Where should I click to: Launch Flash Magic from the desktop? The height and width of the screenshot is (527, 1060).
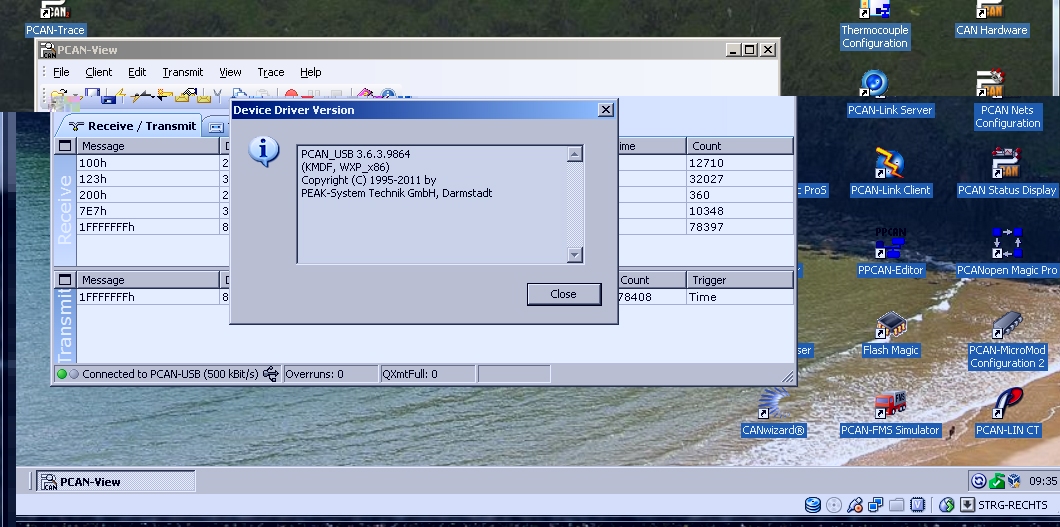pos(890,332)
